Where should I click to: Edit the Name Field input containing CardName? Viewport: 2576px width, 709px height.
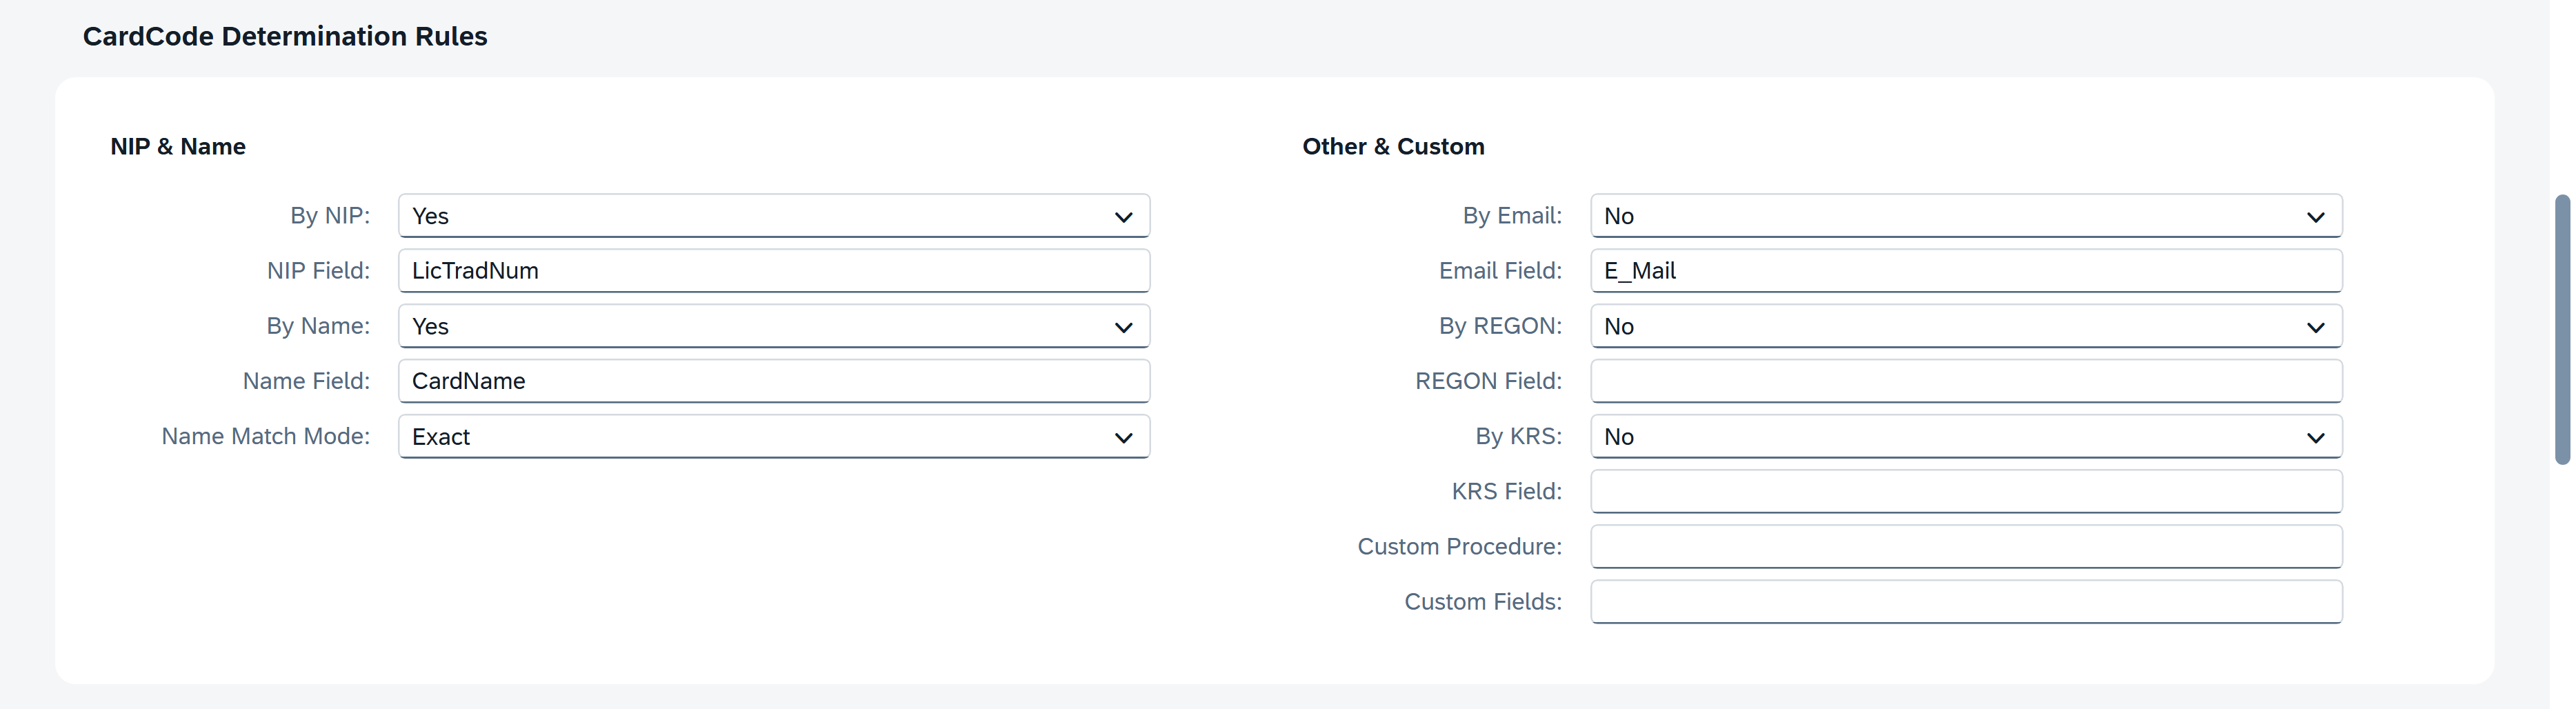click(774, 381)
